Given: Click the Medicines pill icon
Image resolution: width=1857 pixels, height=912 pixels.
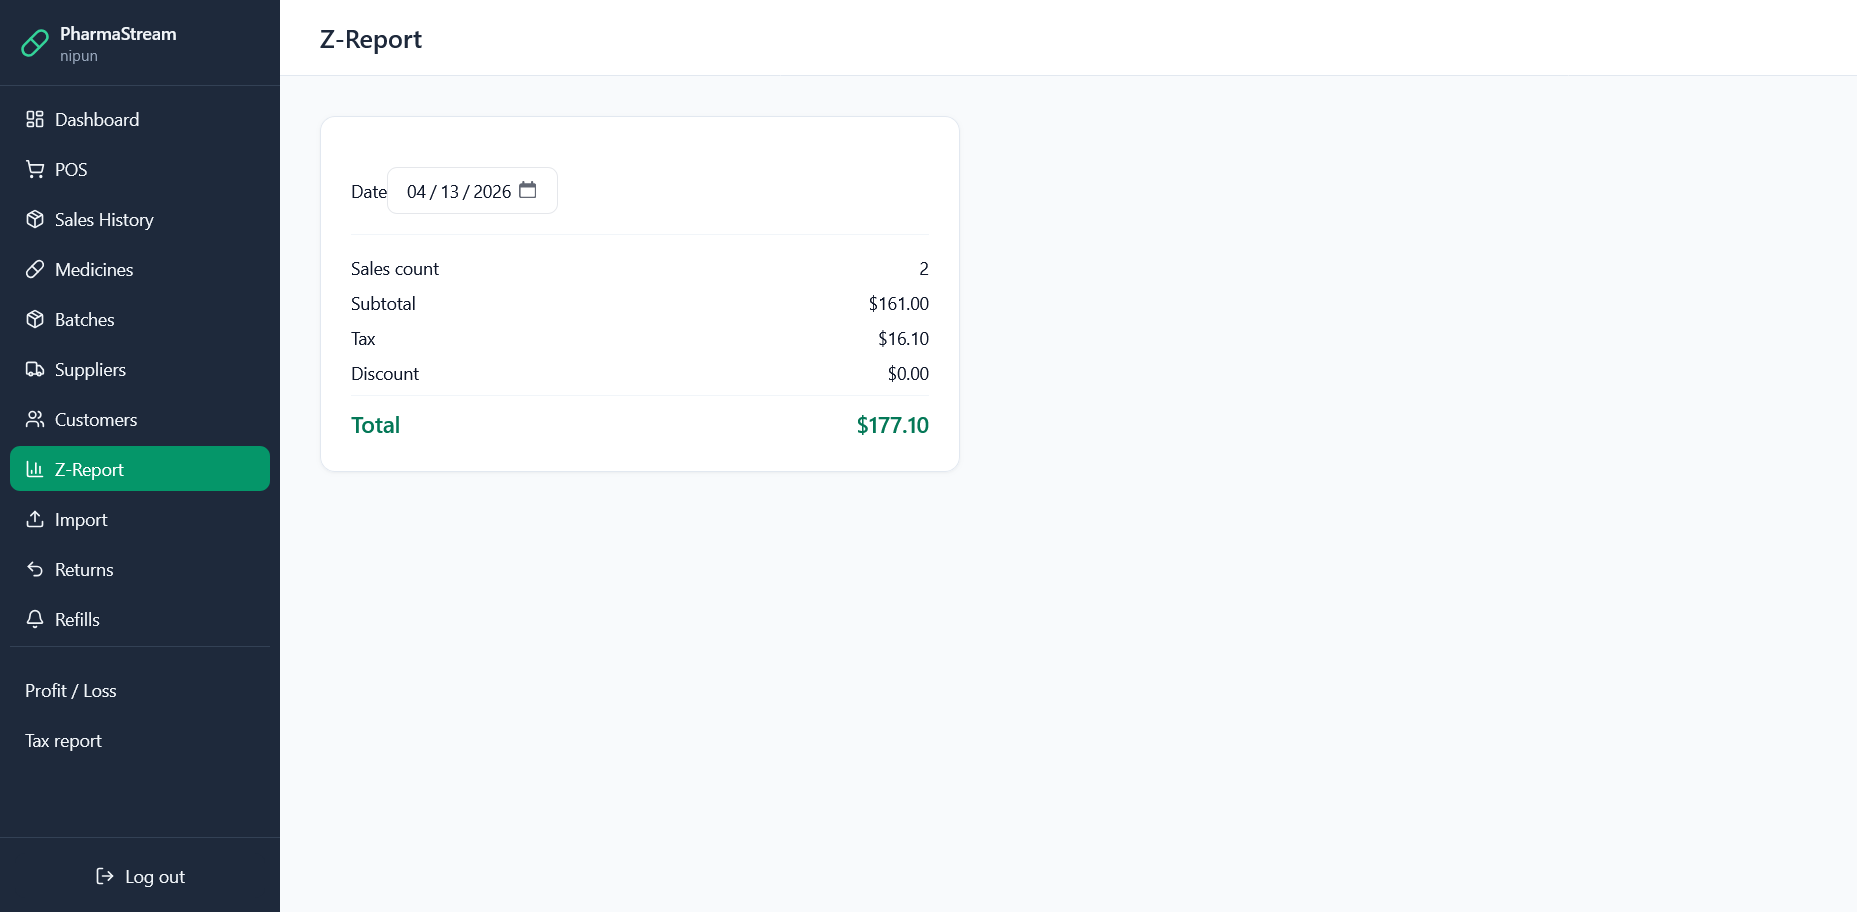Looking at the screenshot, I should [x=35, y=270].
